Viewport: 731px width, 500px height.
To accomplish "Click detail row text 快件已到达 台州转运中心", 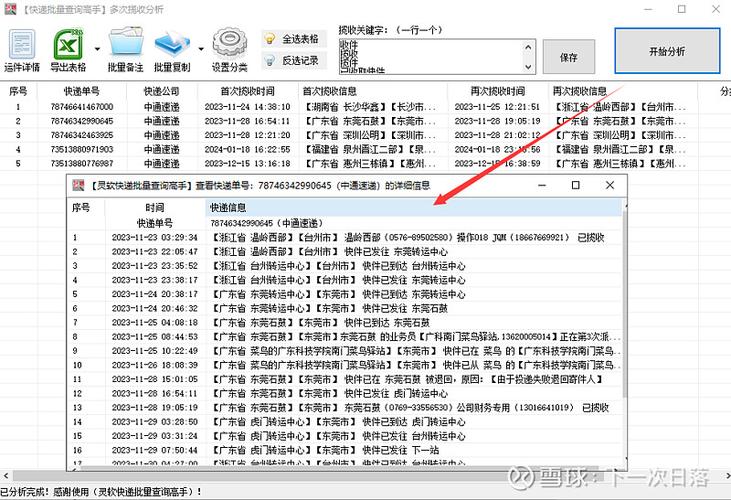I will [414, 266].
